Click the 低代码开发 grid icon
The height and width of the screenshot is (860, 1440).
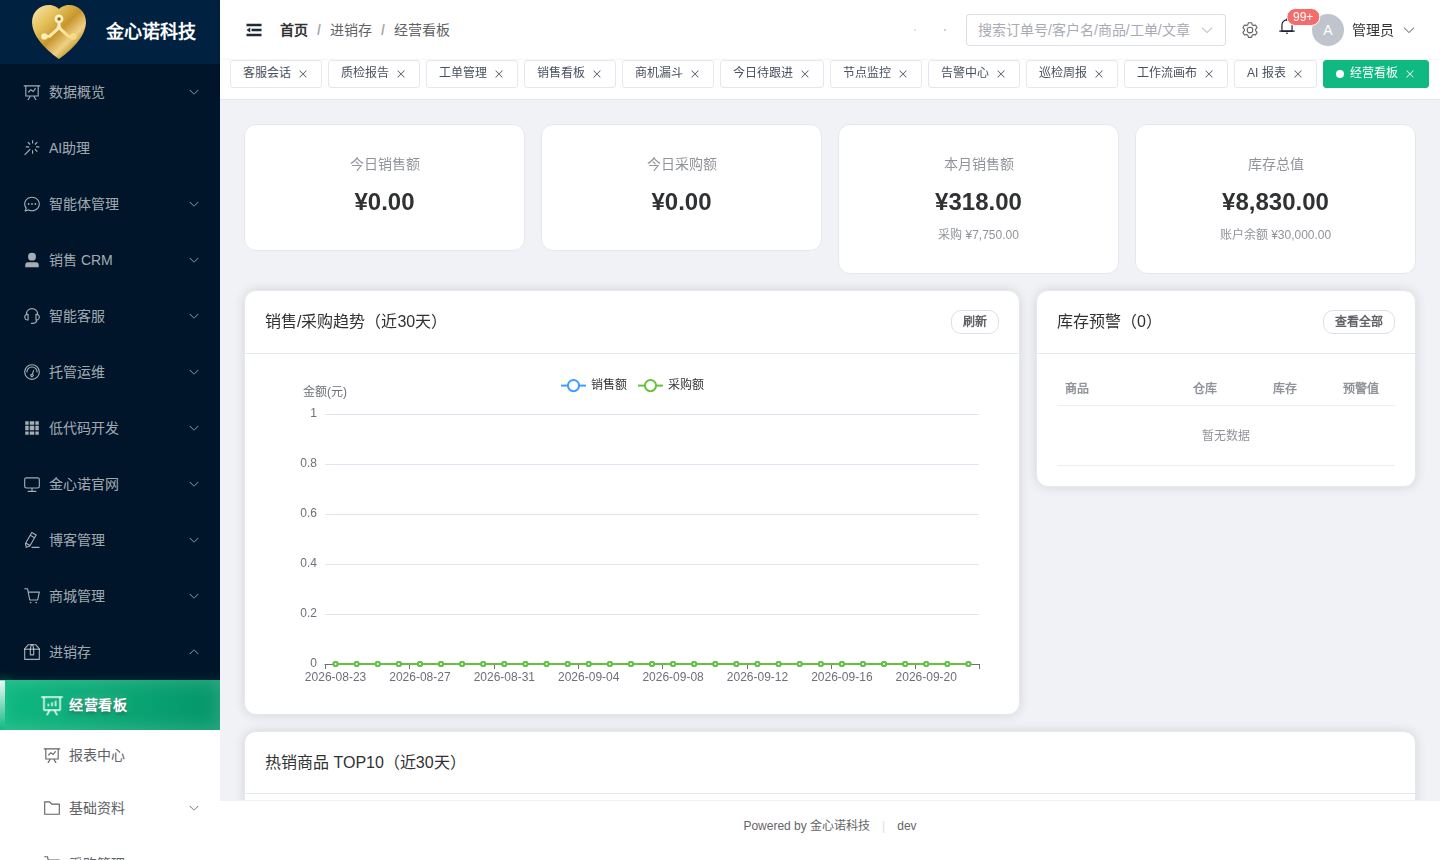click(x=32, y=428)
